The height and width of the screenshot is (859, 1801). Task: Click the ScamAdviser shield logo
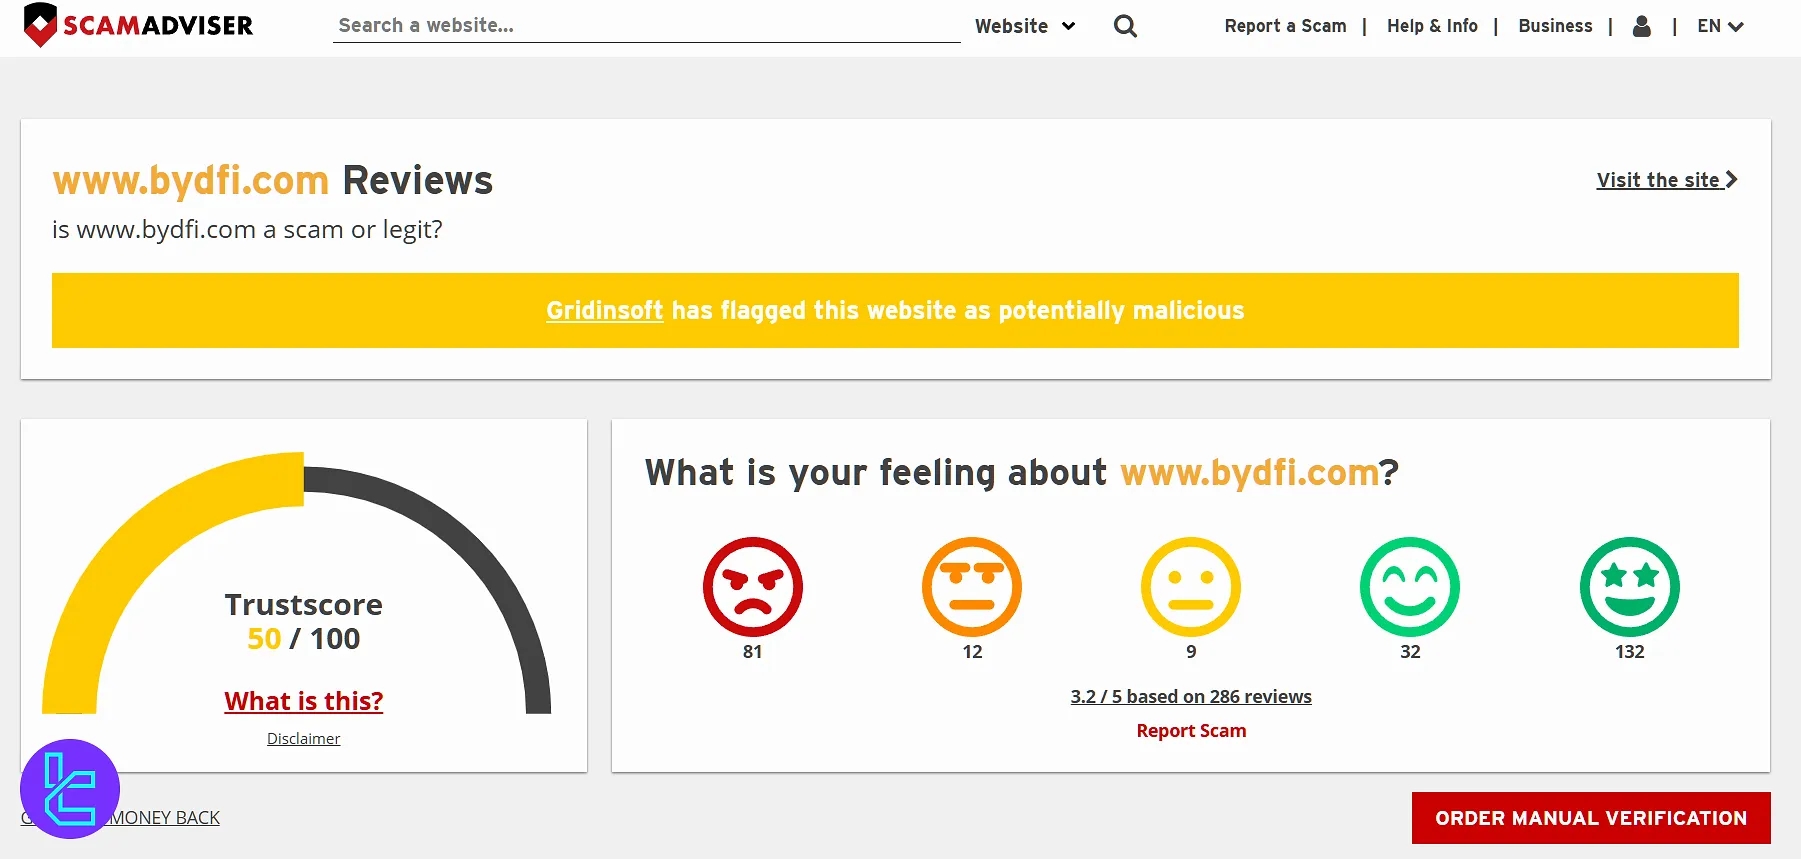point(139,25)
